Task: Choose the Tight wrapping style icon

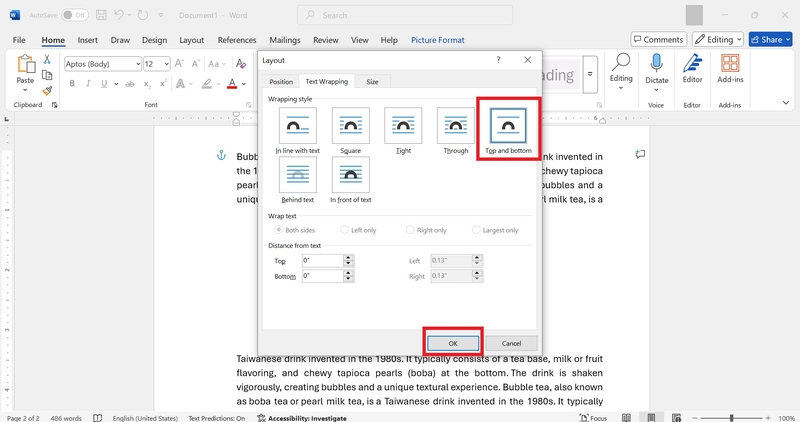Action: coord(403,126)
